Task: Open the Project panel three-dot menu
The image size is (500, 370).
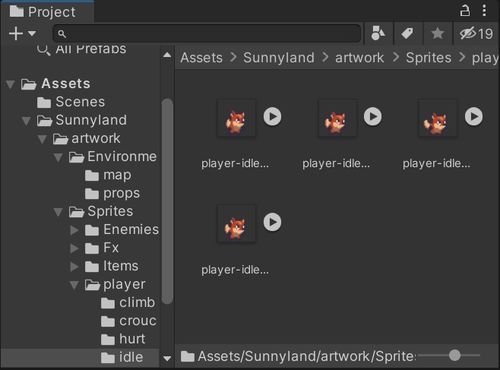Action: [484, 11]
